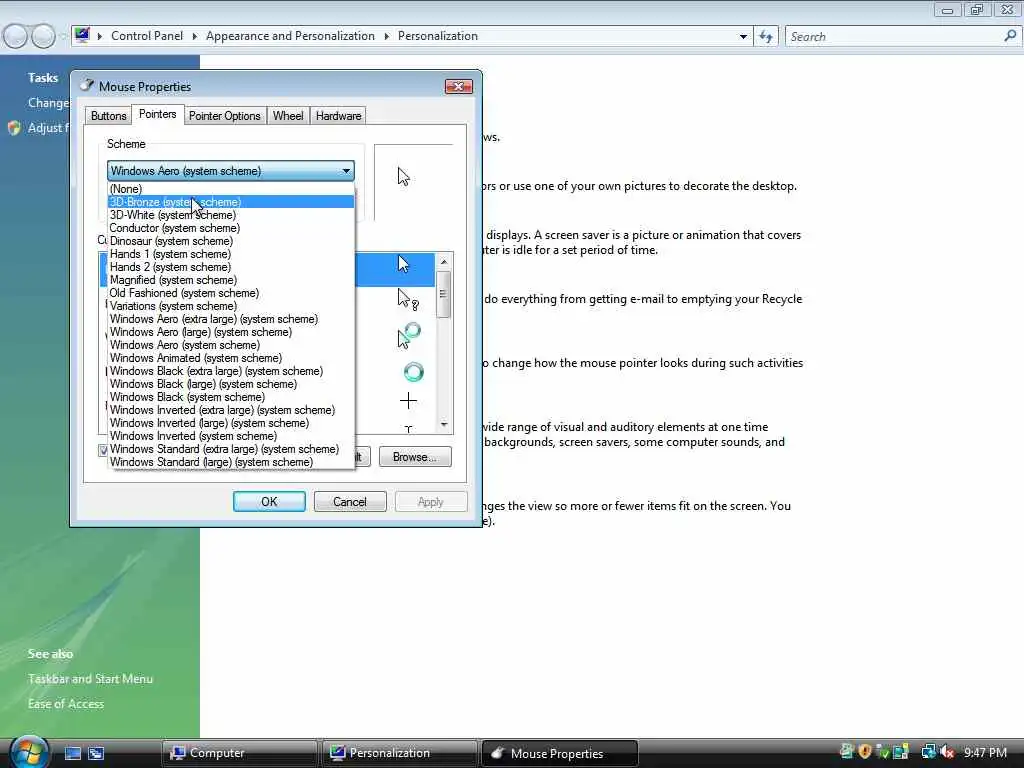The width and height of the screenshot is (1024, 768).
Task: Open the Pointer Options tab
Action: pos(225,116)
